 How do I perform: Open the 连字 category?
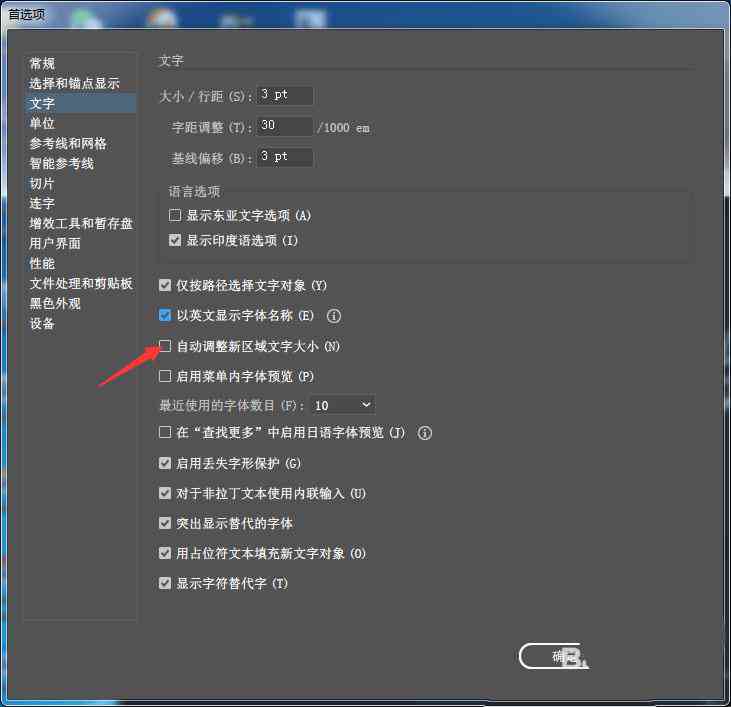pyautogui.click(x=42, y=204)
